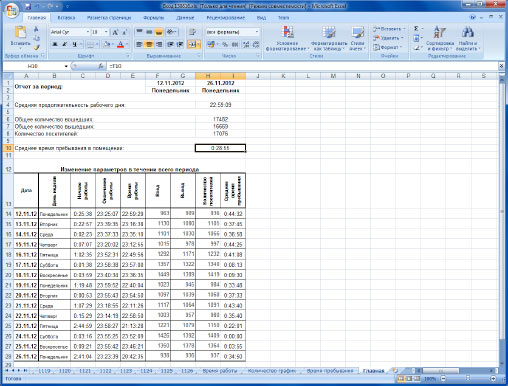Viewport: 508px width, 386px height.
Task: Toggle Italic formatting
Action: 65,44
